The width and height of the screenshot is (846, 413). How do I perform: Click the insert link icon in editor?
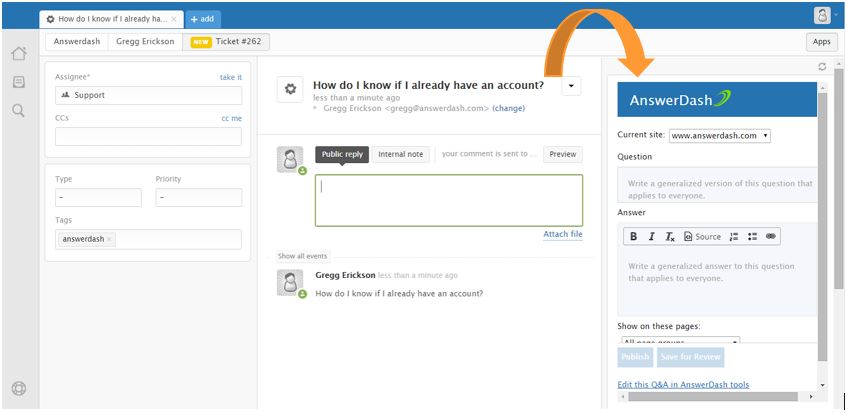coord(770,236)
